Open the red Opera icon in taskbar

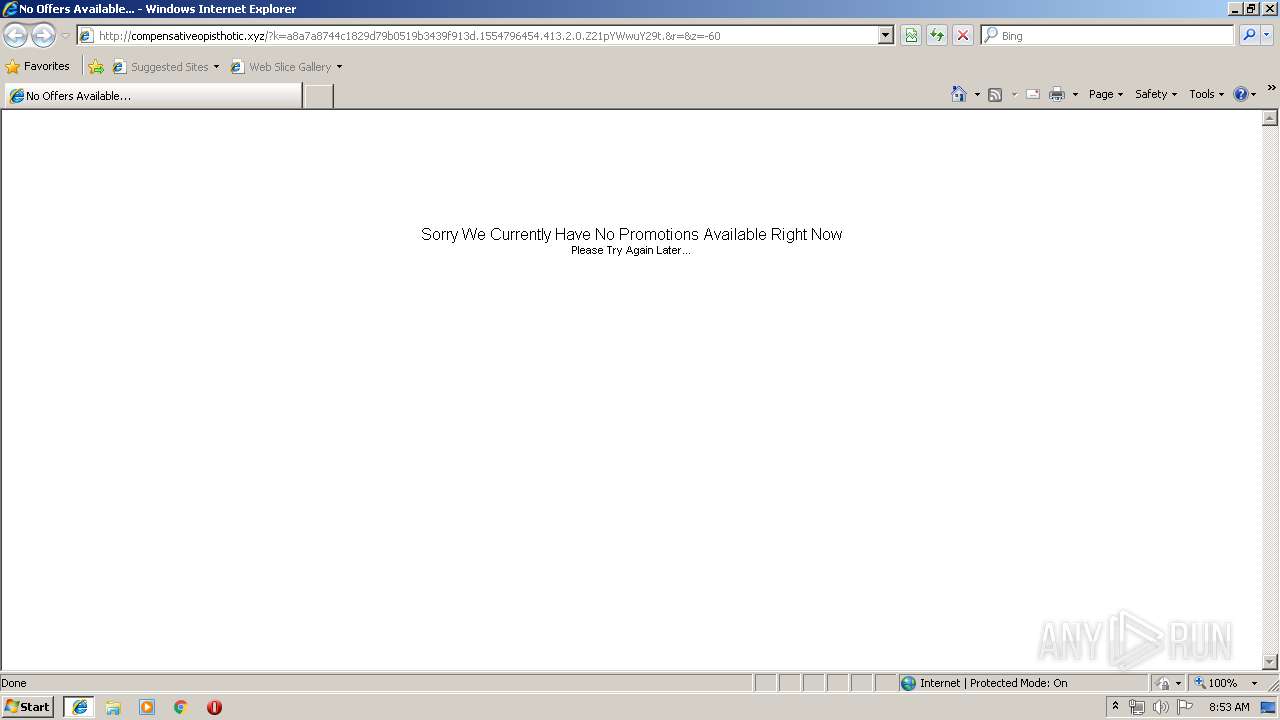214,707
